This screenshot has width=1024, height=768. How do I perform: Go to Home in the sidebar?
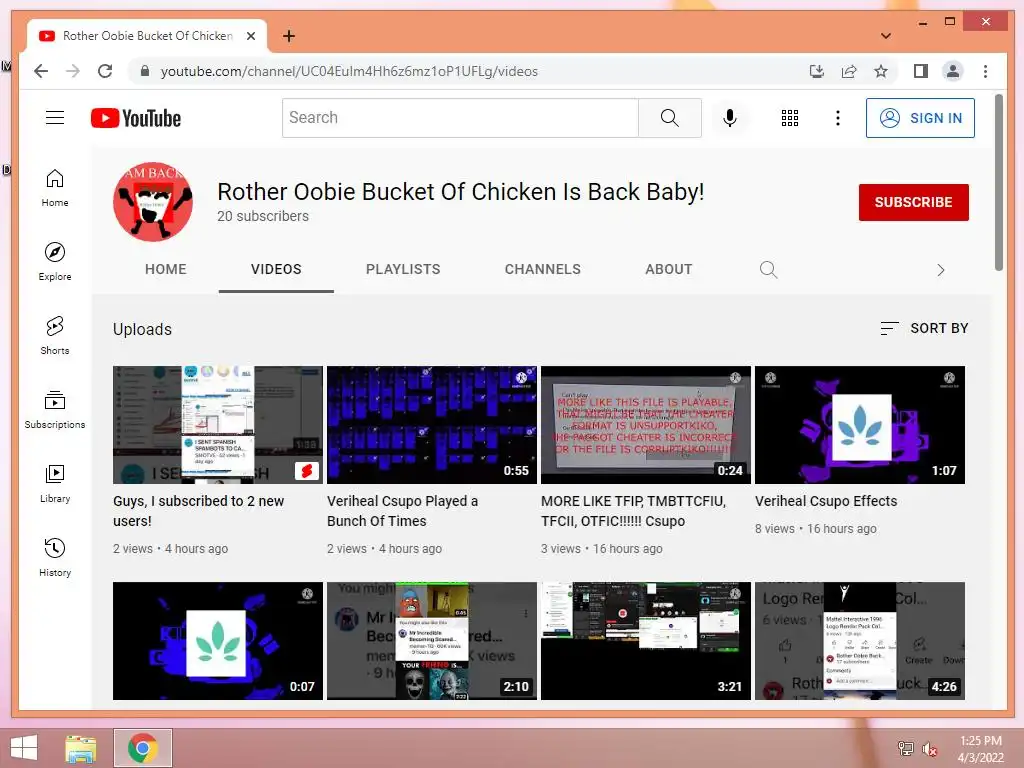pos(55,188)
